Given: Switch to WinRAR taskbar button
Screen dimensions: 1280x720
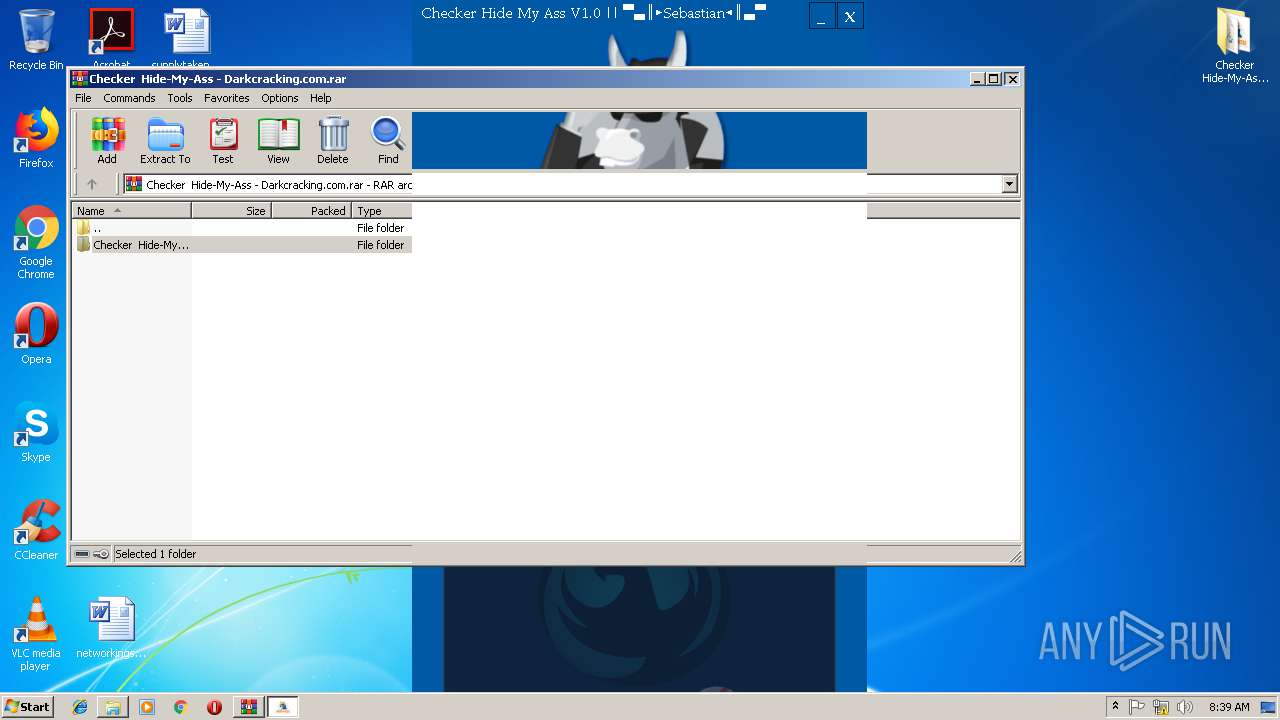Looking at the screenshot, I should pyautogui.click(x=249, y=707).
